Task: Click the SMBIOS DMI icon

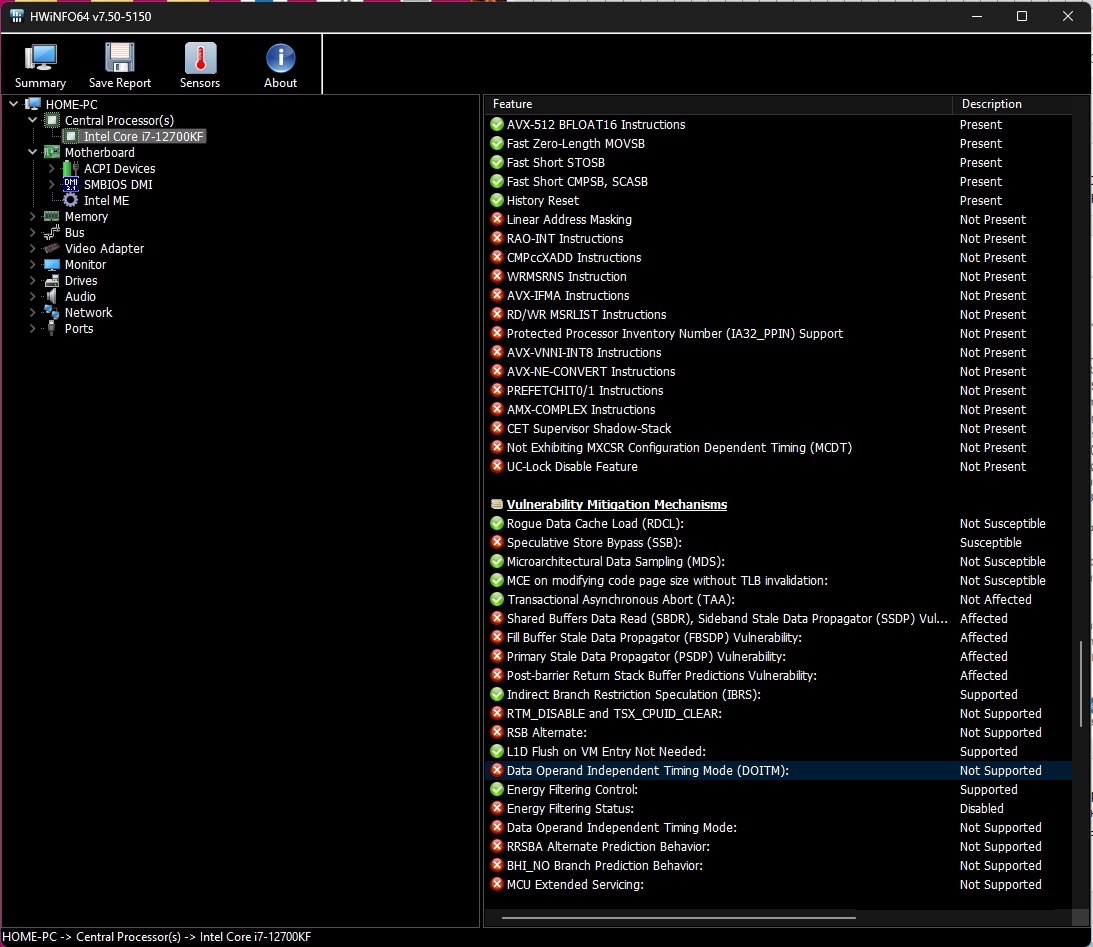Action: (71, 185)
